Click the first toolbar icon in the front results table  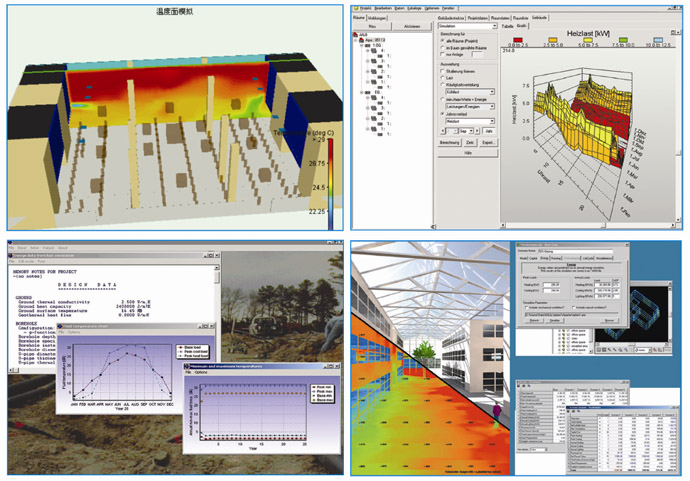(x=568, y=411)
